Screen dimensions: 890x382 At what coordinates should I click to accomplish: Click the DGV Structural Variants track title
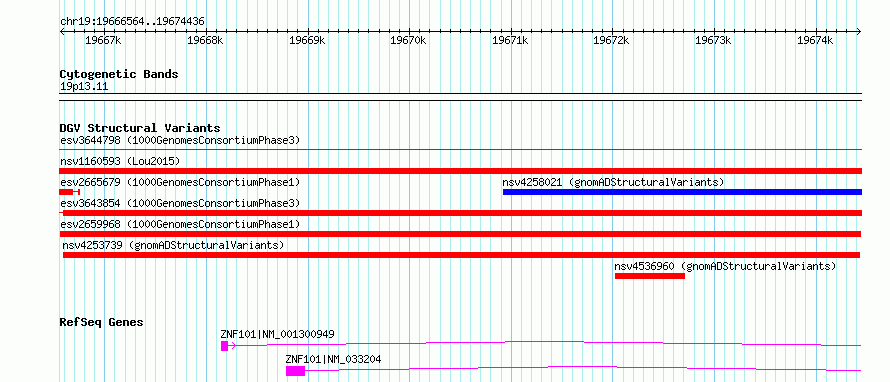coord(140,128)
